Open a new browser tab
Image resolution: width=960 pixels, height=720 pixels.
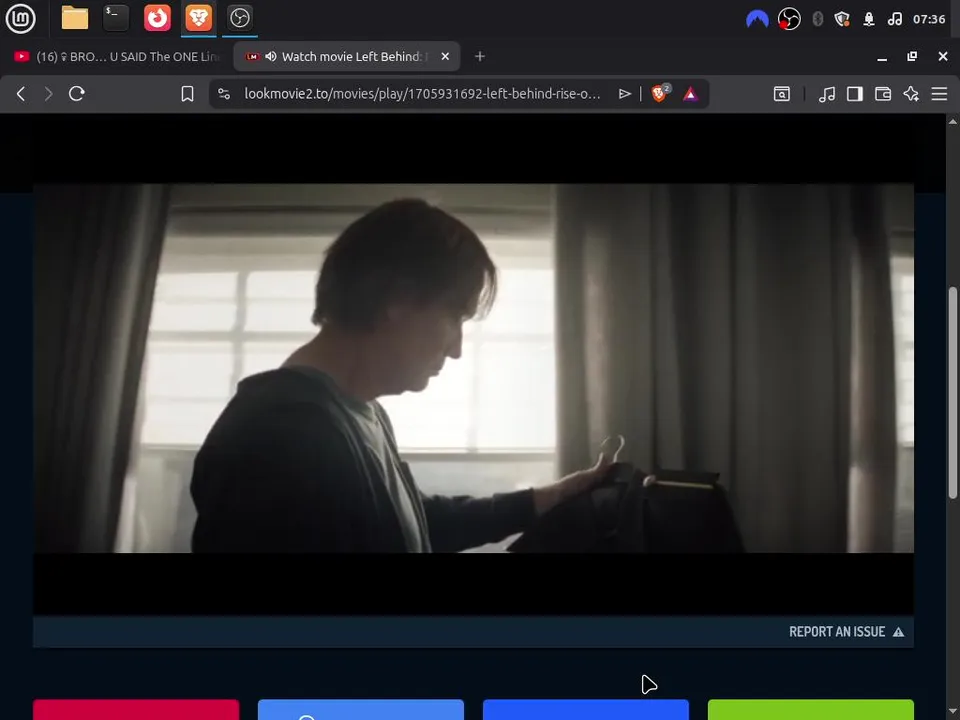coord(480,56)
